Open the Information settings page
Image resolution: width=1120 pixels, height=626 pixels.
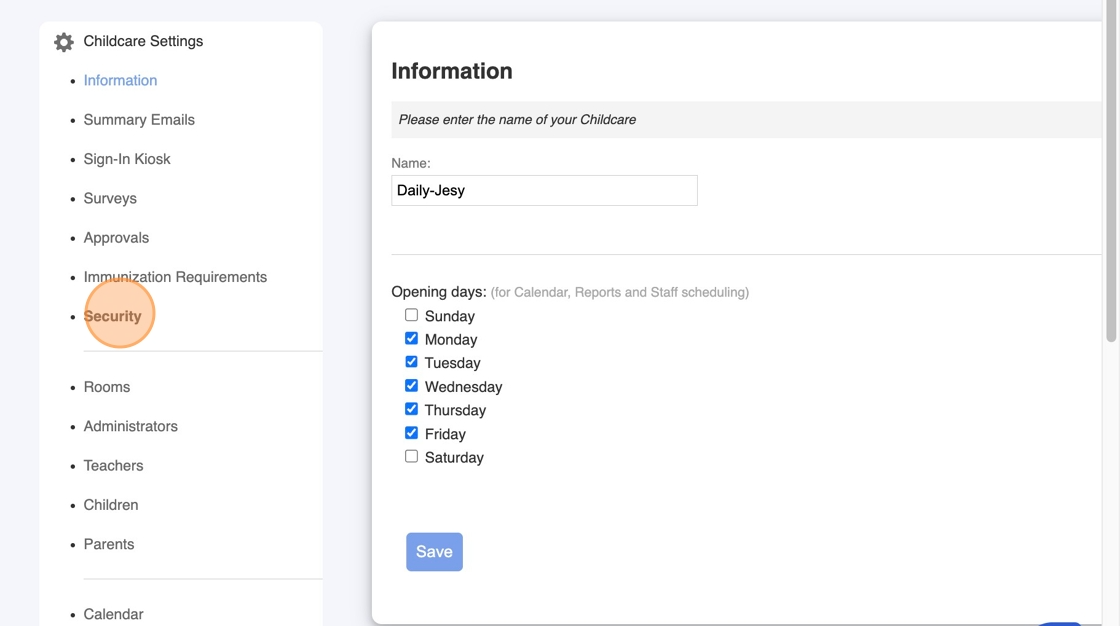(x=120, y=81)
